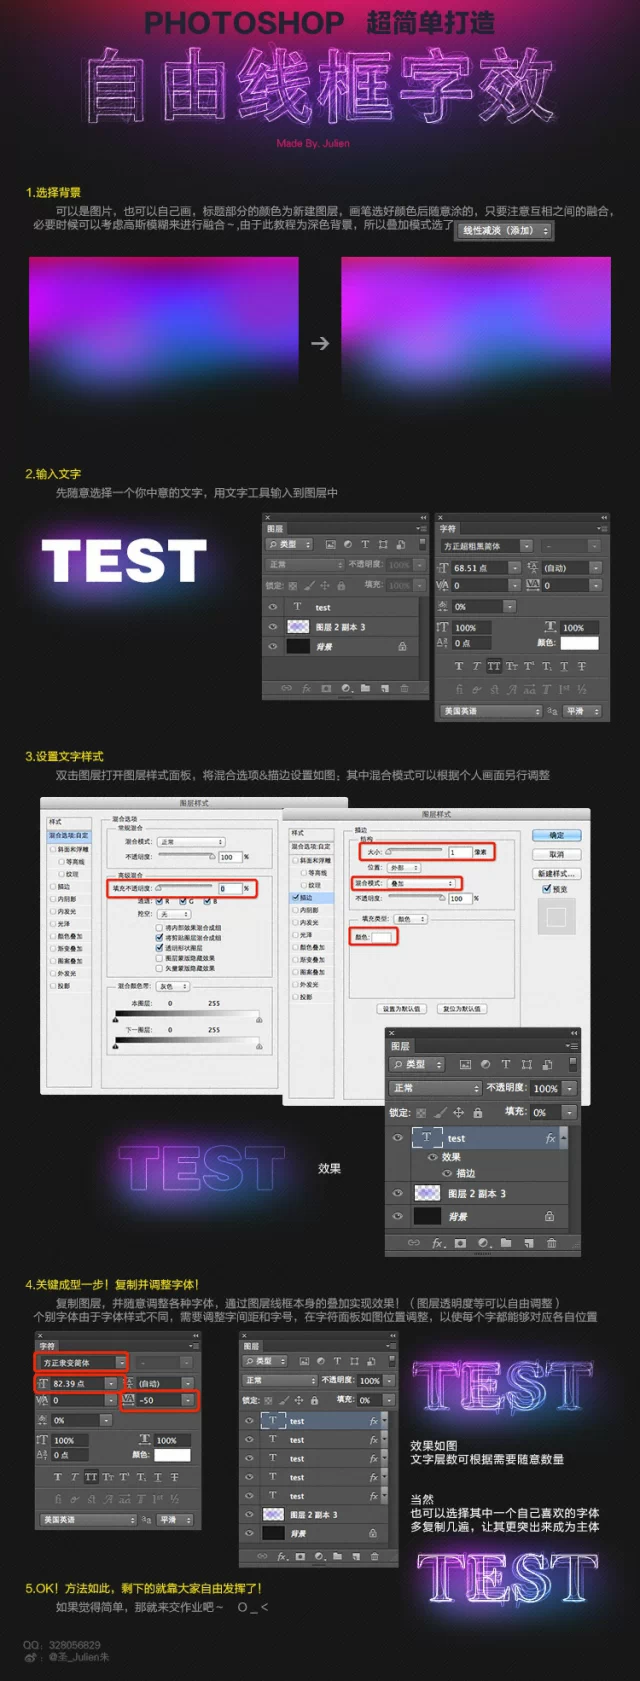The height and width of the screenshot is (1681, 640).
Task: Click the 图层 tab in step 3 Layers panel
Action: pyautogui.click(x=400, y=1046)
